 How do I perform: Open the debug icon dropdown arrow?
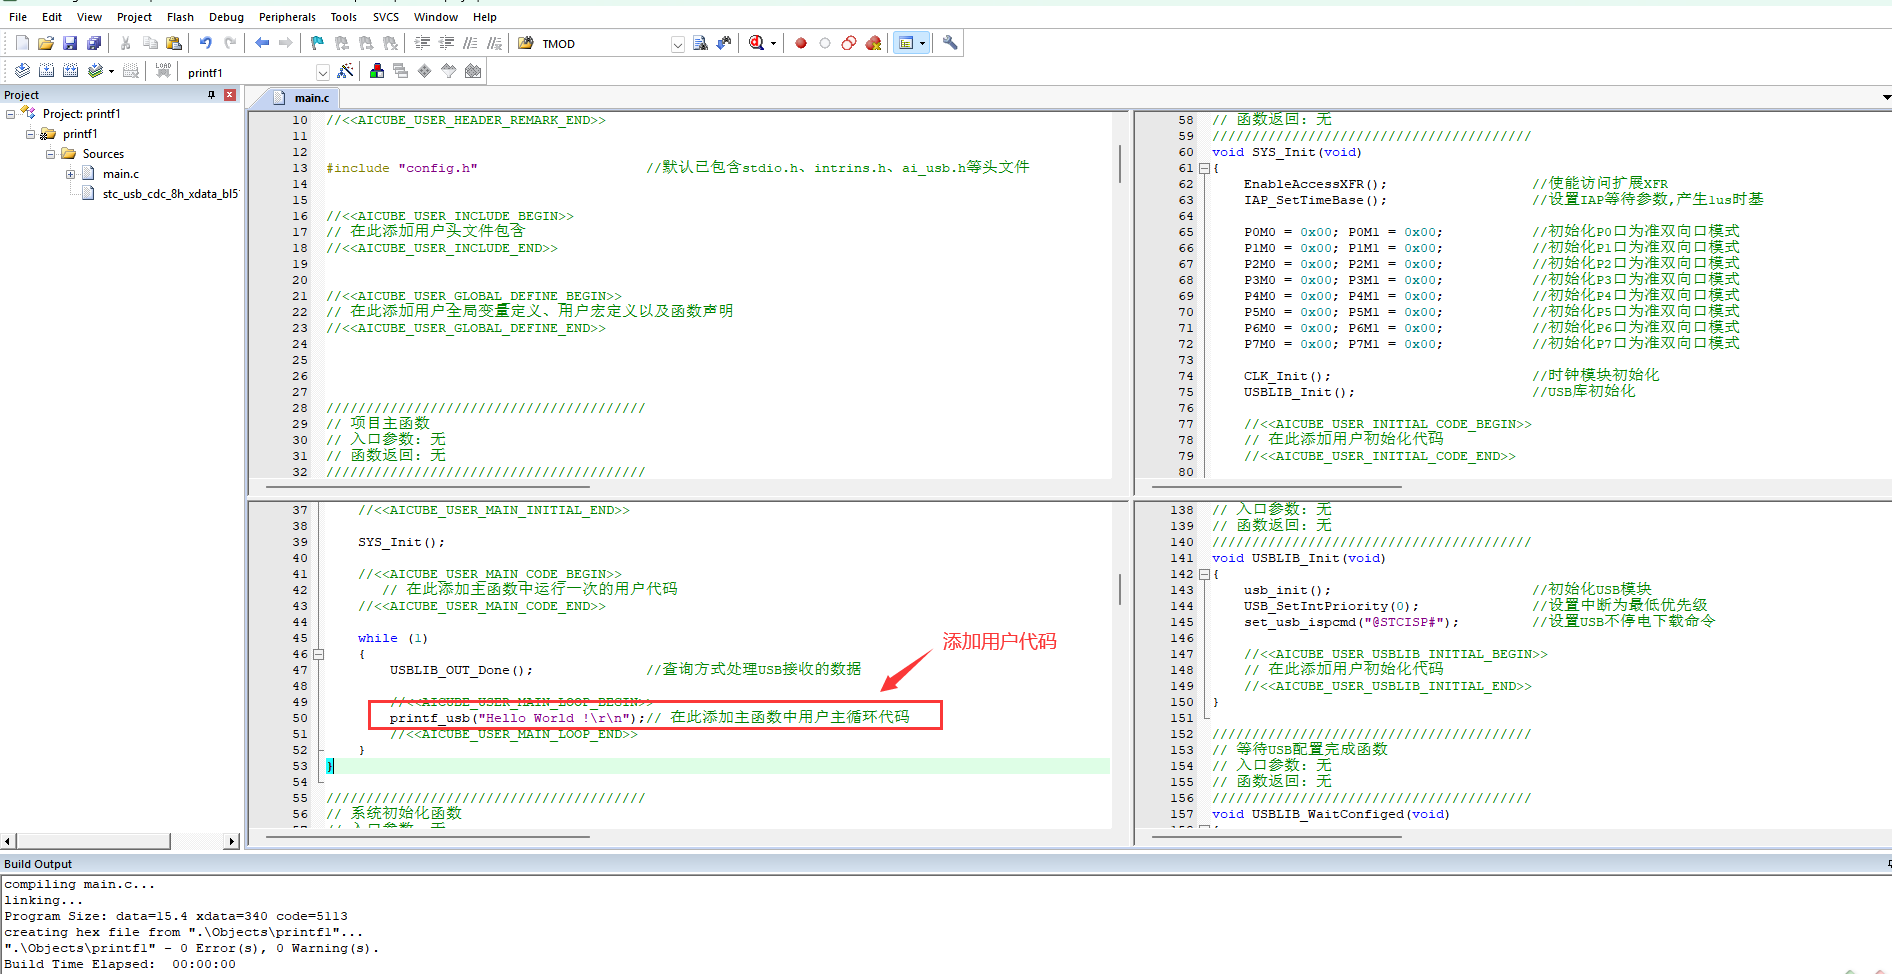(x=773, y=43)
